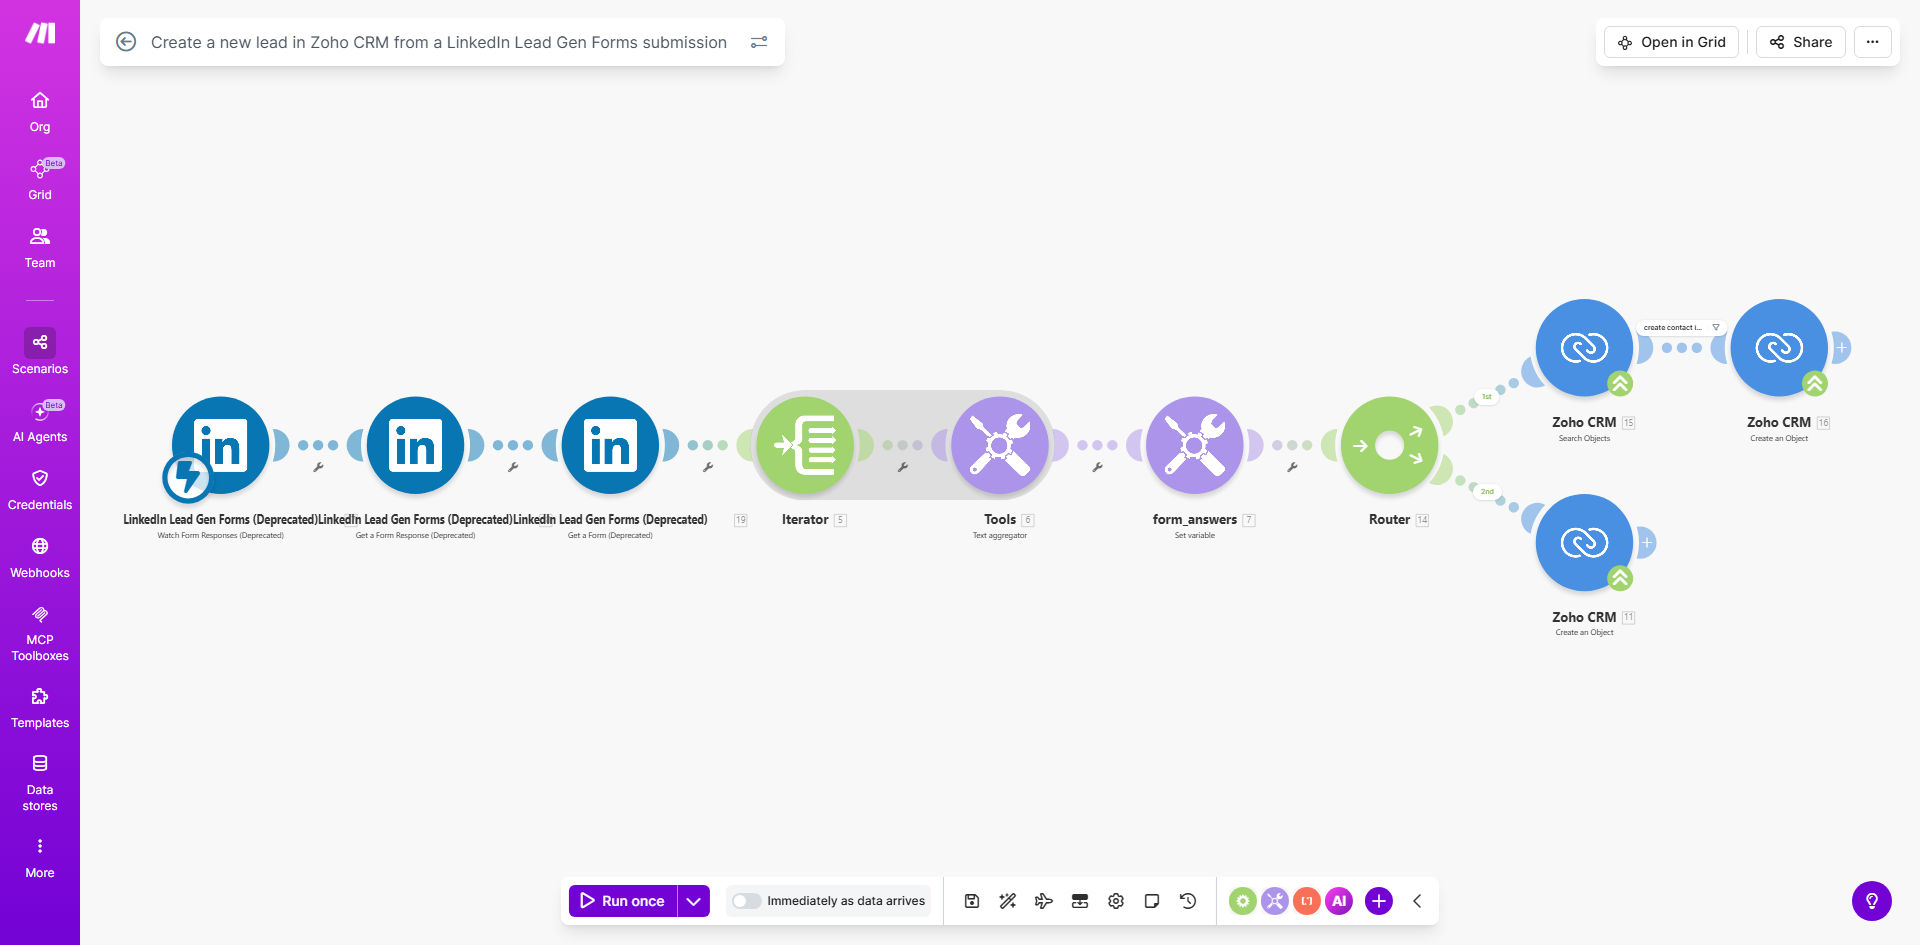The height and width of the screenshot is (945, 1920).
Task: Click the instant trigger lightning badge
Action: 187,477
